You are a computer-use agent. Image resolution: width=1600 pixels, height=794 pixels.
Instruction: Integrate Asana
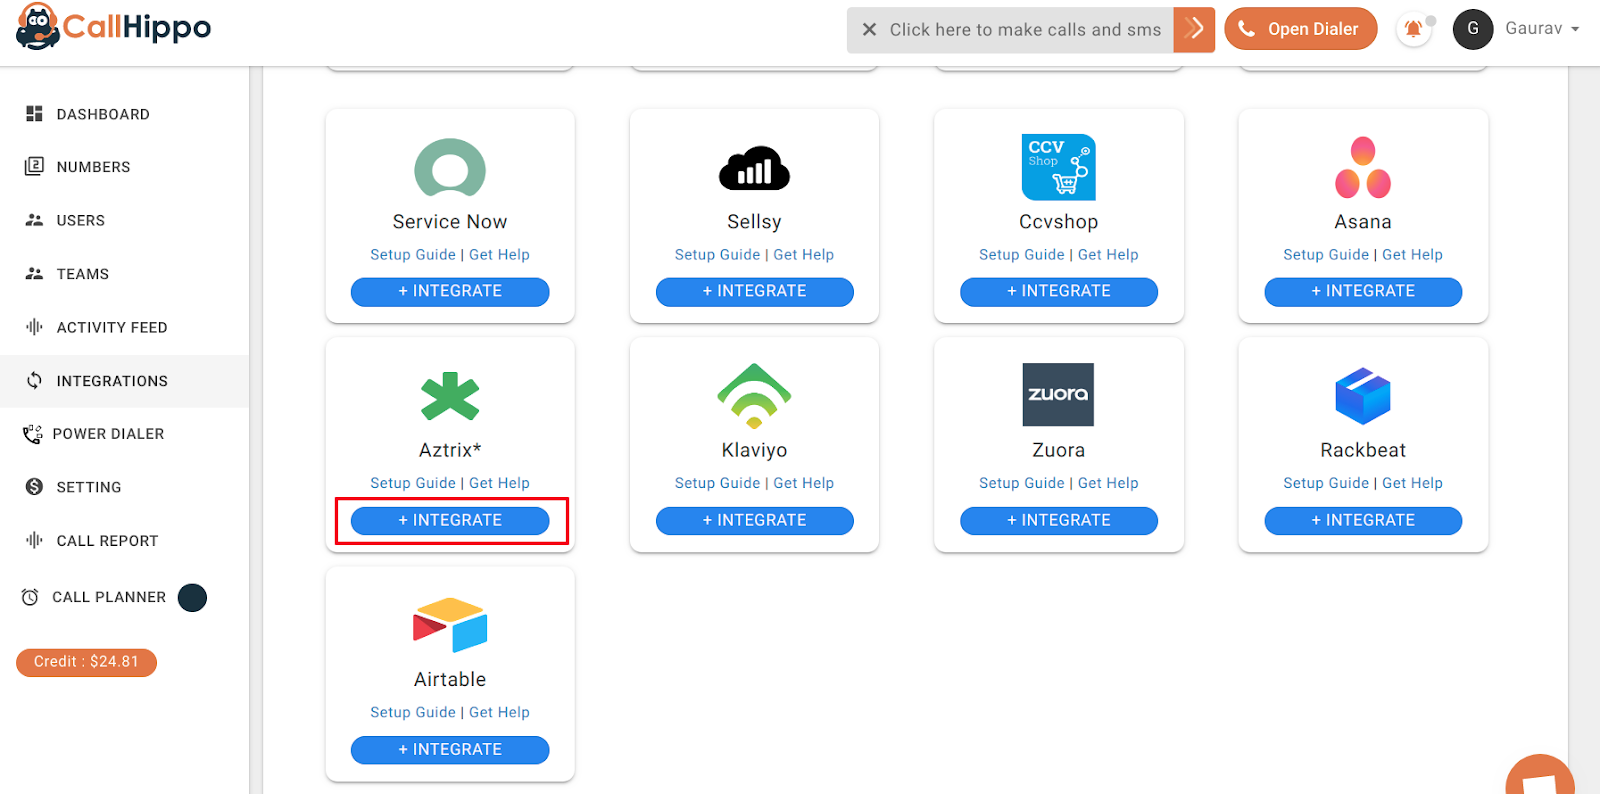1363,291
